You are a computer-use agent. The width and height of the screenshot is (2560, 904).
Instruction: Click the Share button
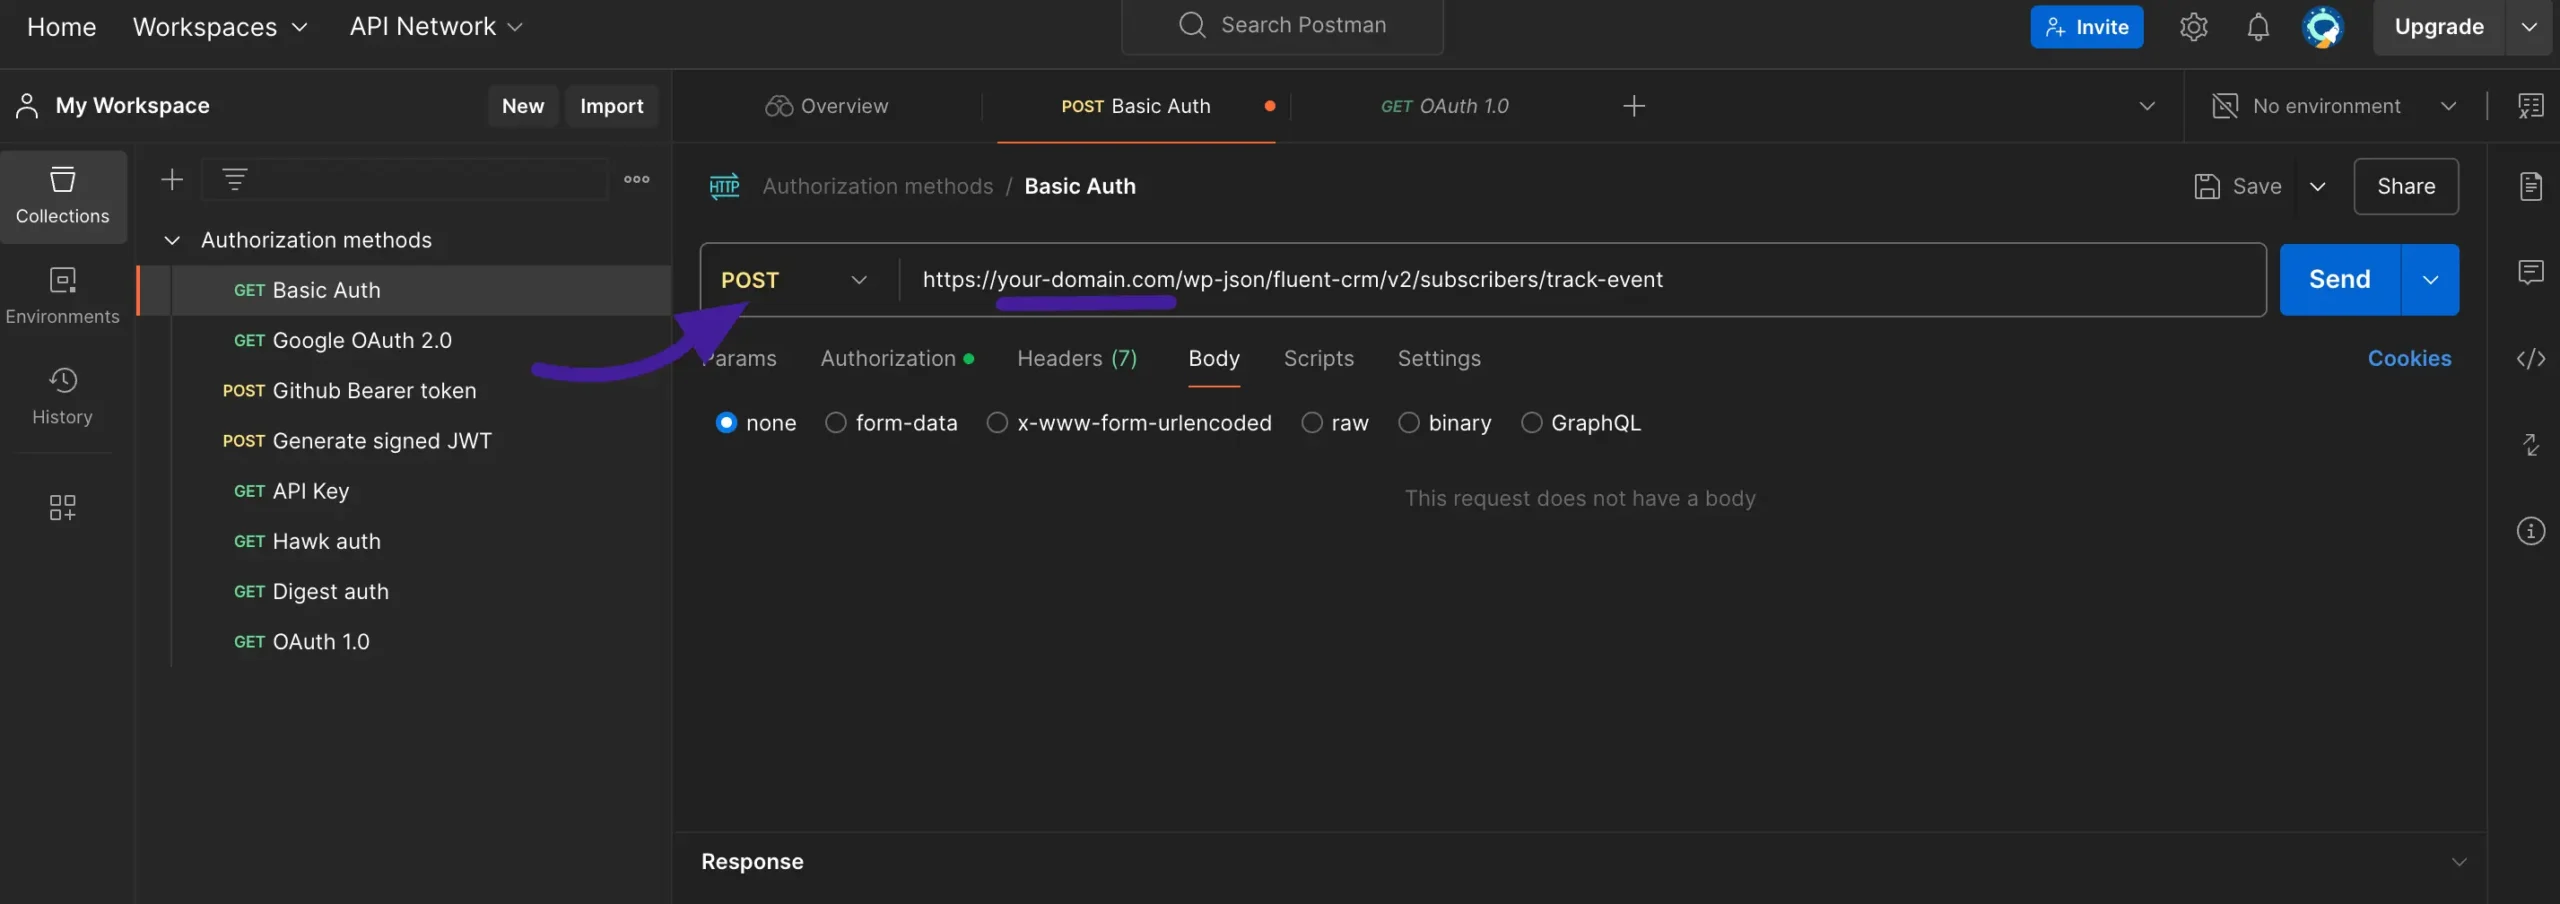point(2405,186)
